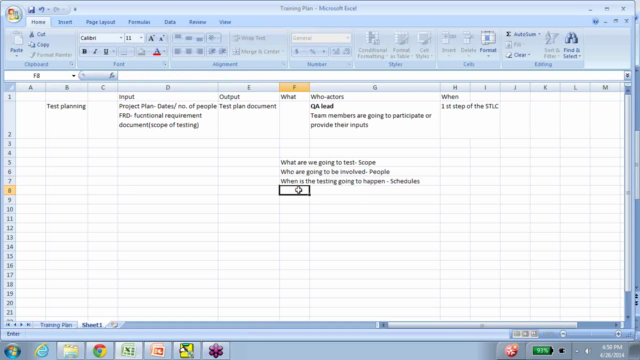Center text horizontally
Image resolution: width=640 pixels, height=360 pixels.
click(189, 51)
